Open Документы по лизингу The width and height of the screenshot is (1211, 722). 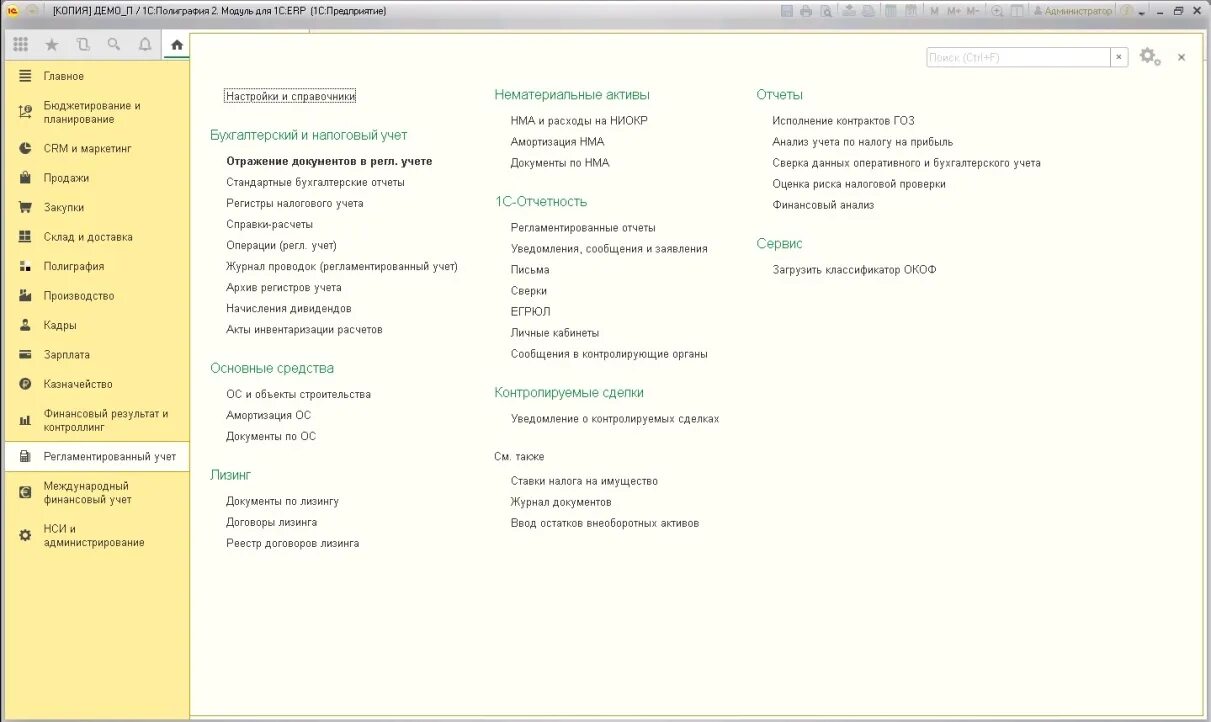point(282,501)
